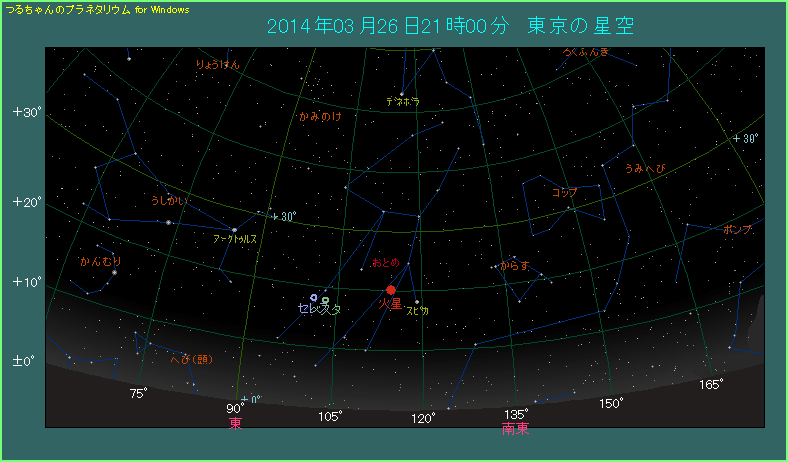Pick the Arcturus star dot

[234, 230]
